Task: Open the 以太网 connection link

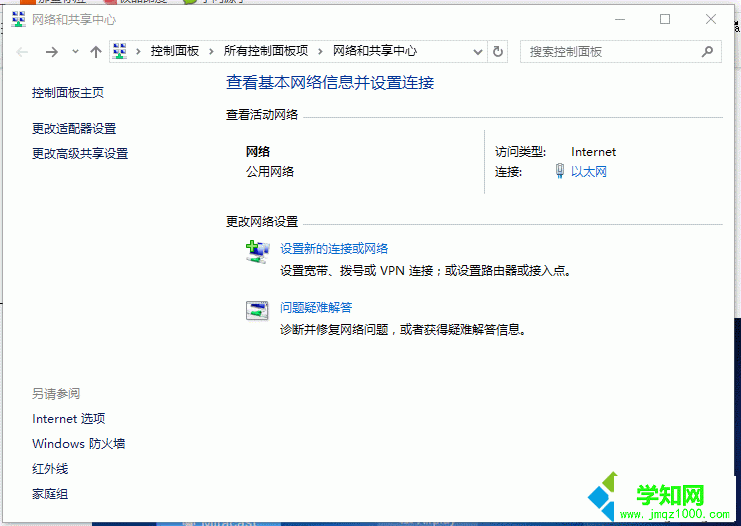Action: click(x=589, y=172)
